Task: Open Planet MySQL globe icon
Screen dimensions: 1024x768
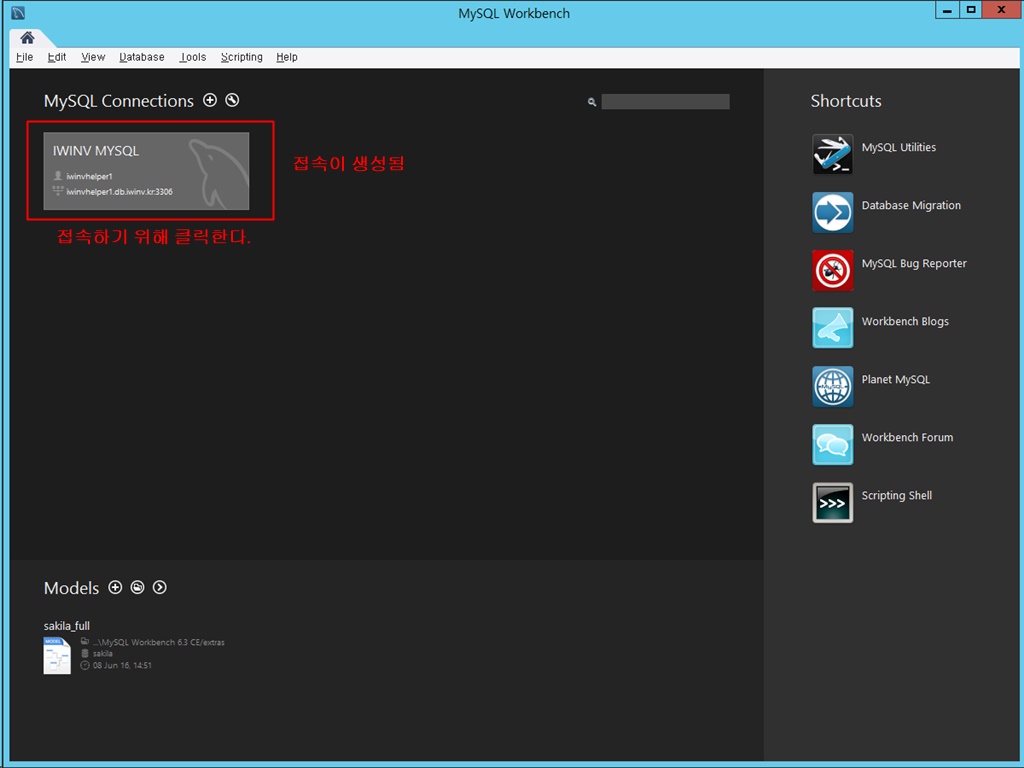Action: pyautogui.click(x=833, y=386)
